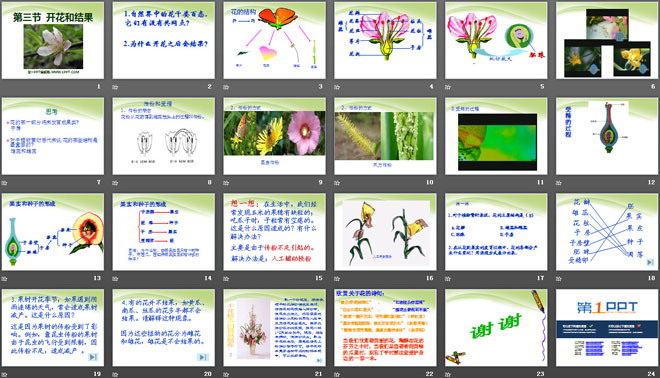Click the transition star icon under slide 19
660x378 pixels.
tap(5, 374)
